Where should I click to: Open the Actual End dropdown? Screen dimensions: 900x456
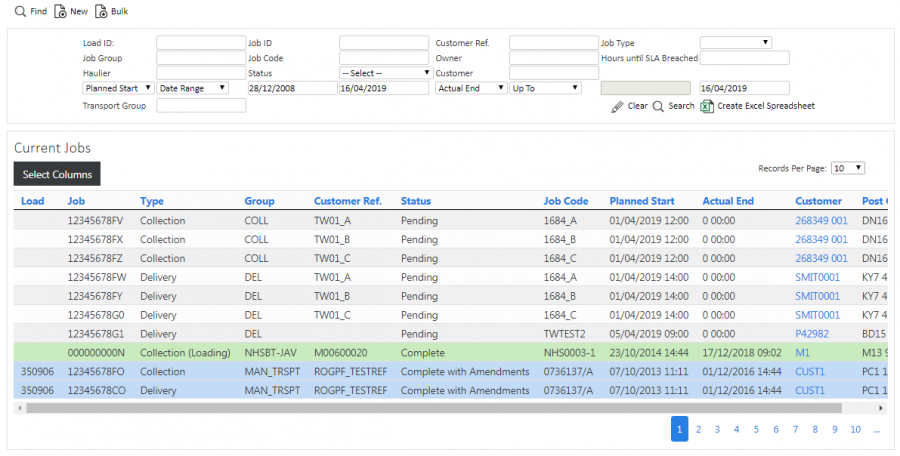[x=471, y=88]
